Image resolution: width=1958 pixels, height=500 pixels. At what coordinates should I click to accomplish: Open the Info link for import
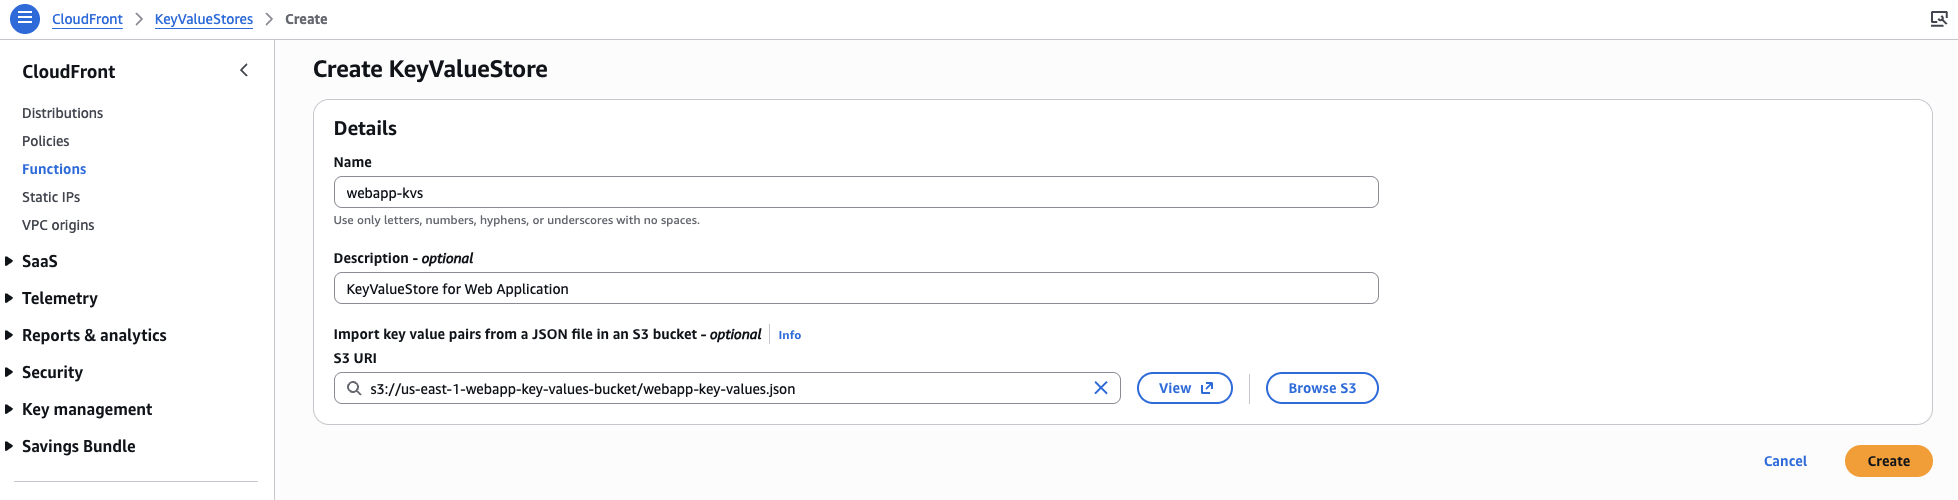pos(789,335)
